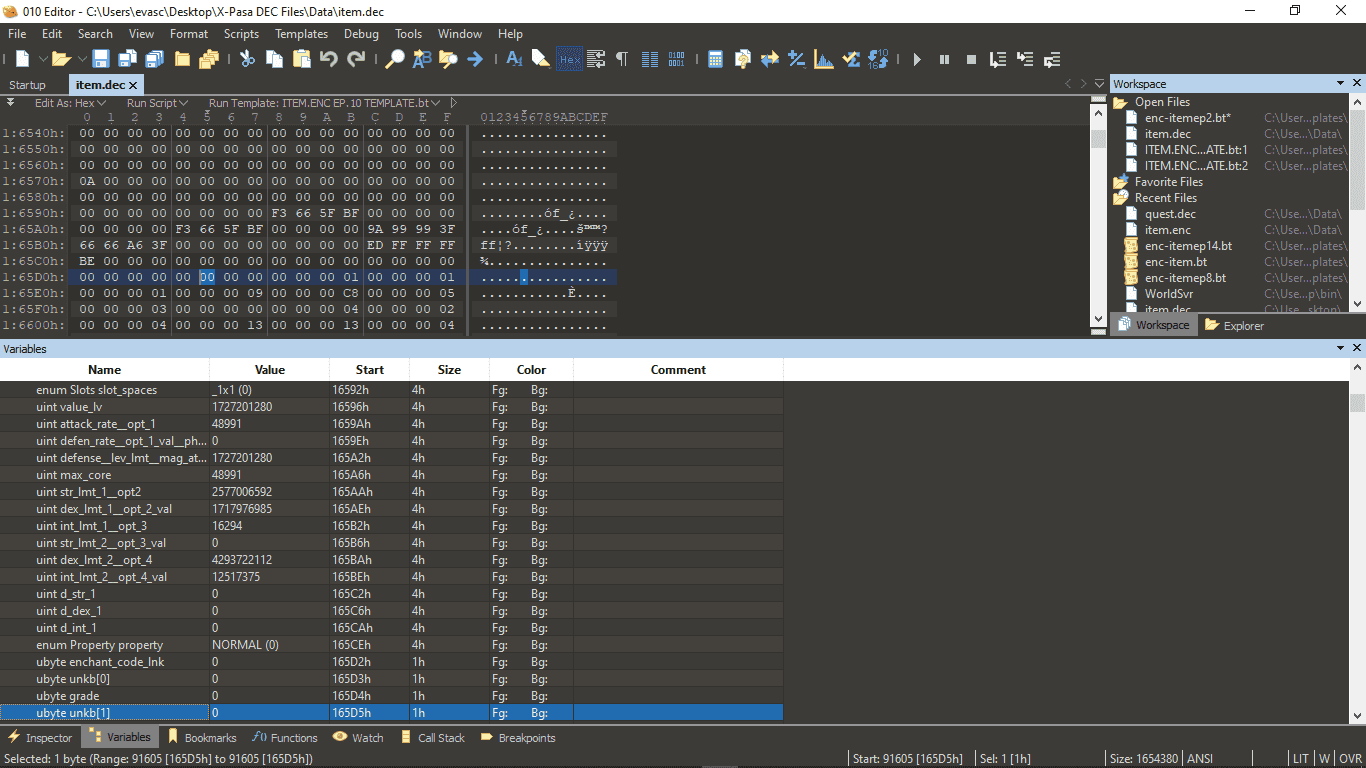Click the New file icon

coord(22,59)
